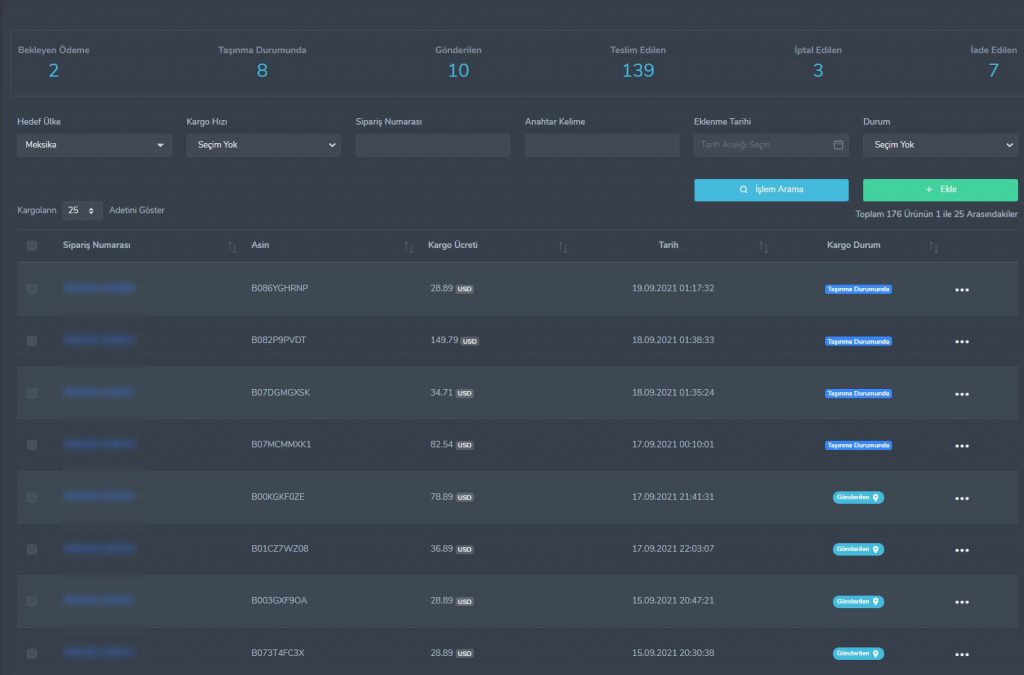Click the green Ekle button
Viewport: 1024px width, 675px height.
tap(940, 190)
